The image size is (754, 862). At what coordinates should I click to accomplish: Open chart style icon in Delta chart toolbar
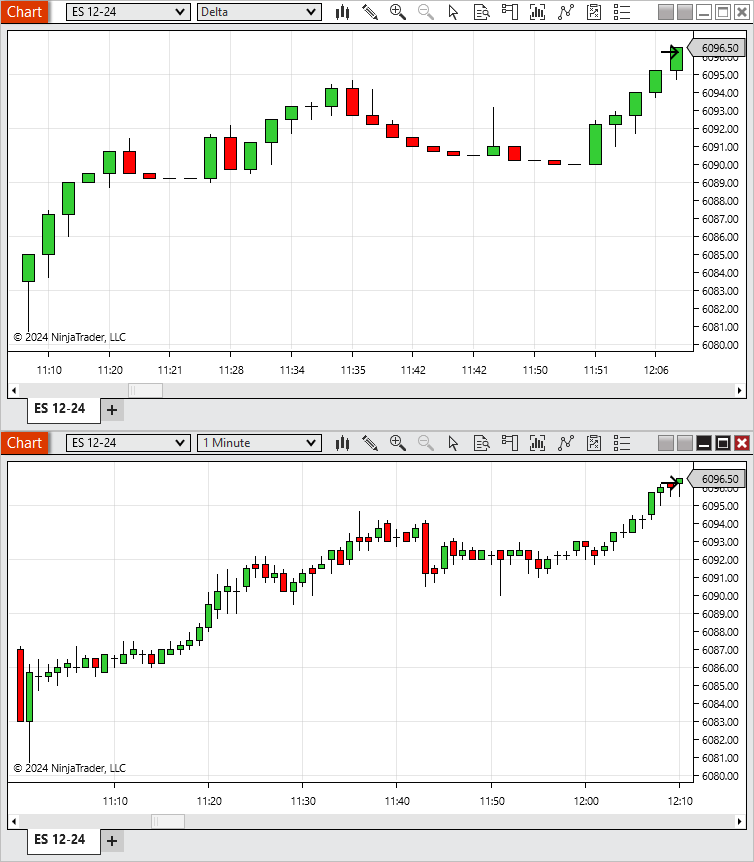coord(342,12)
